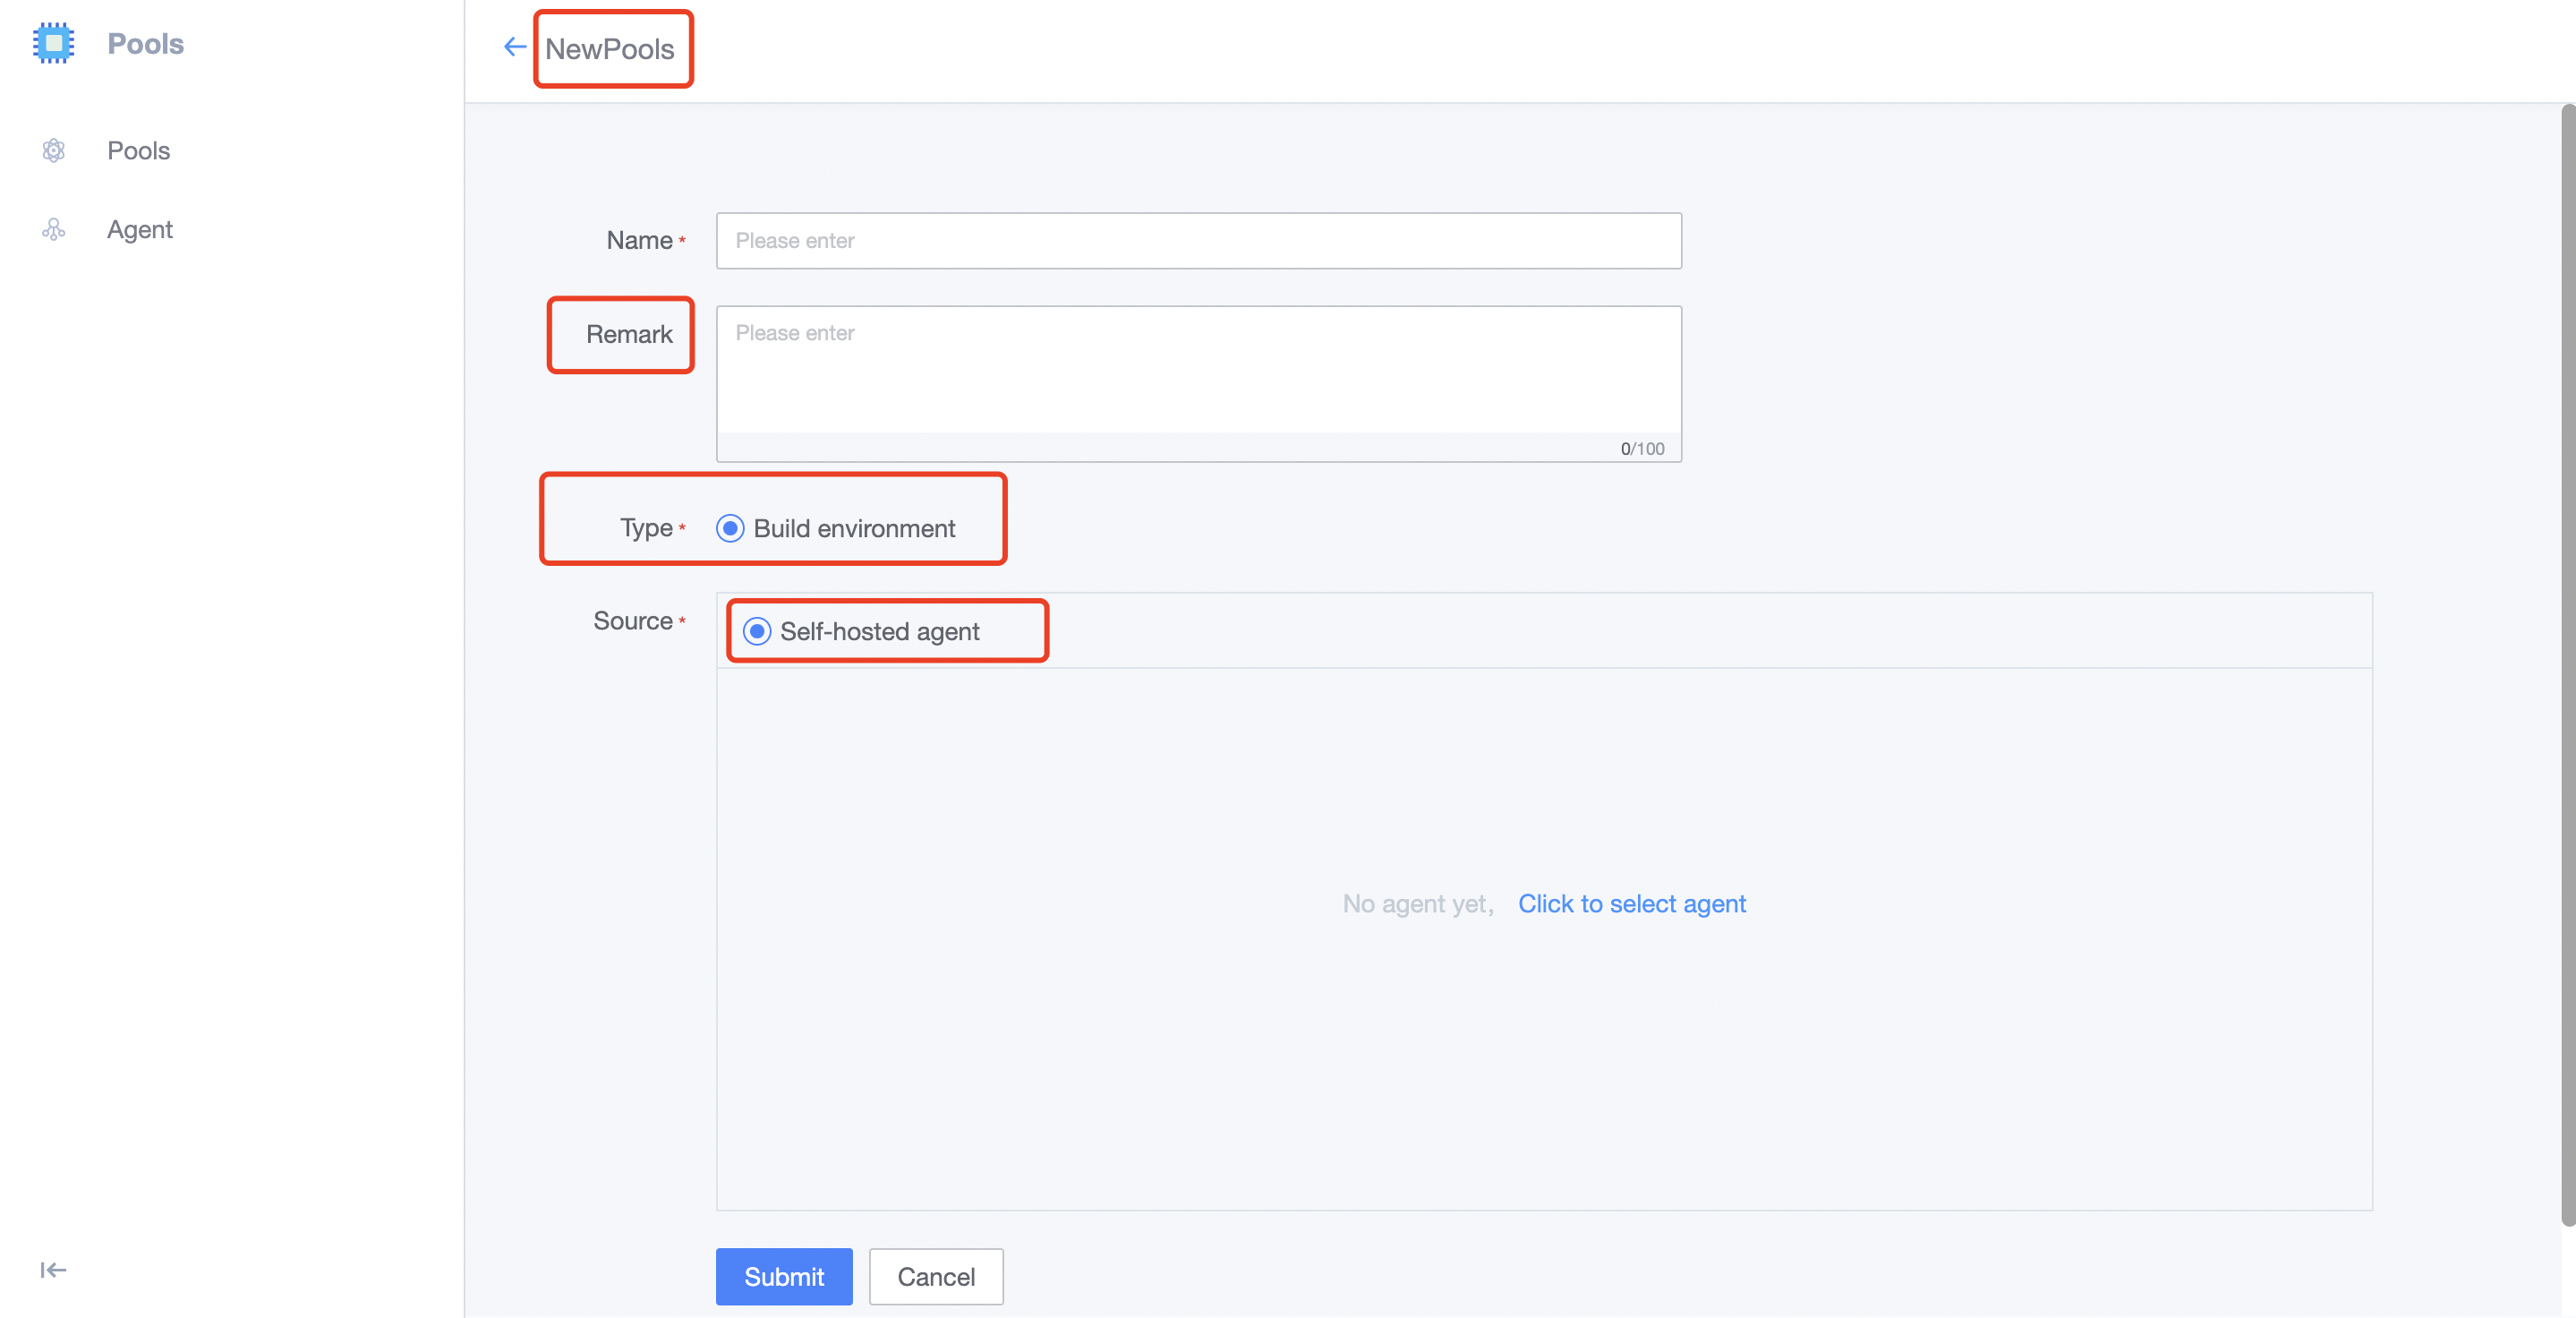Click the Pools sidebar atom icon
2576x1318 pixels.
(x=54, y=151)
